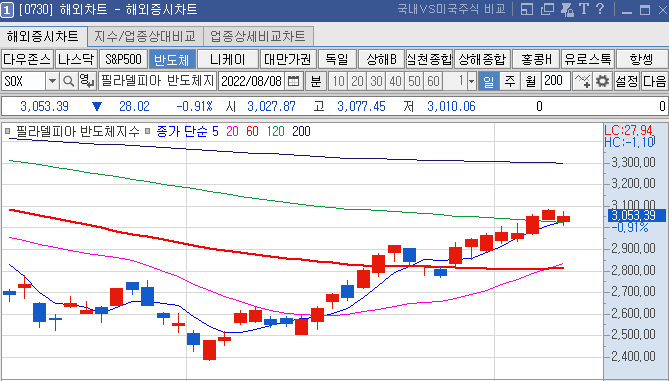This screenshot has height=381, width=669.
Task: Click the 영 symbol lookup icon
Action: coord(87,81)
